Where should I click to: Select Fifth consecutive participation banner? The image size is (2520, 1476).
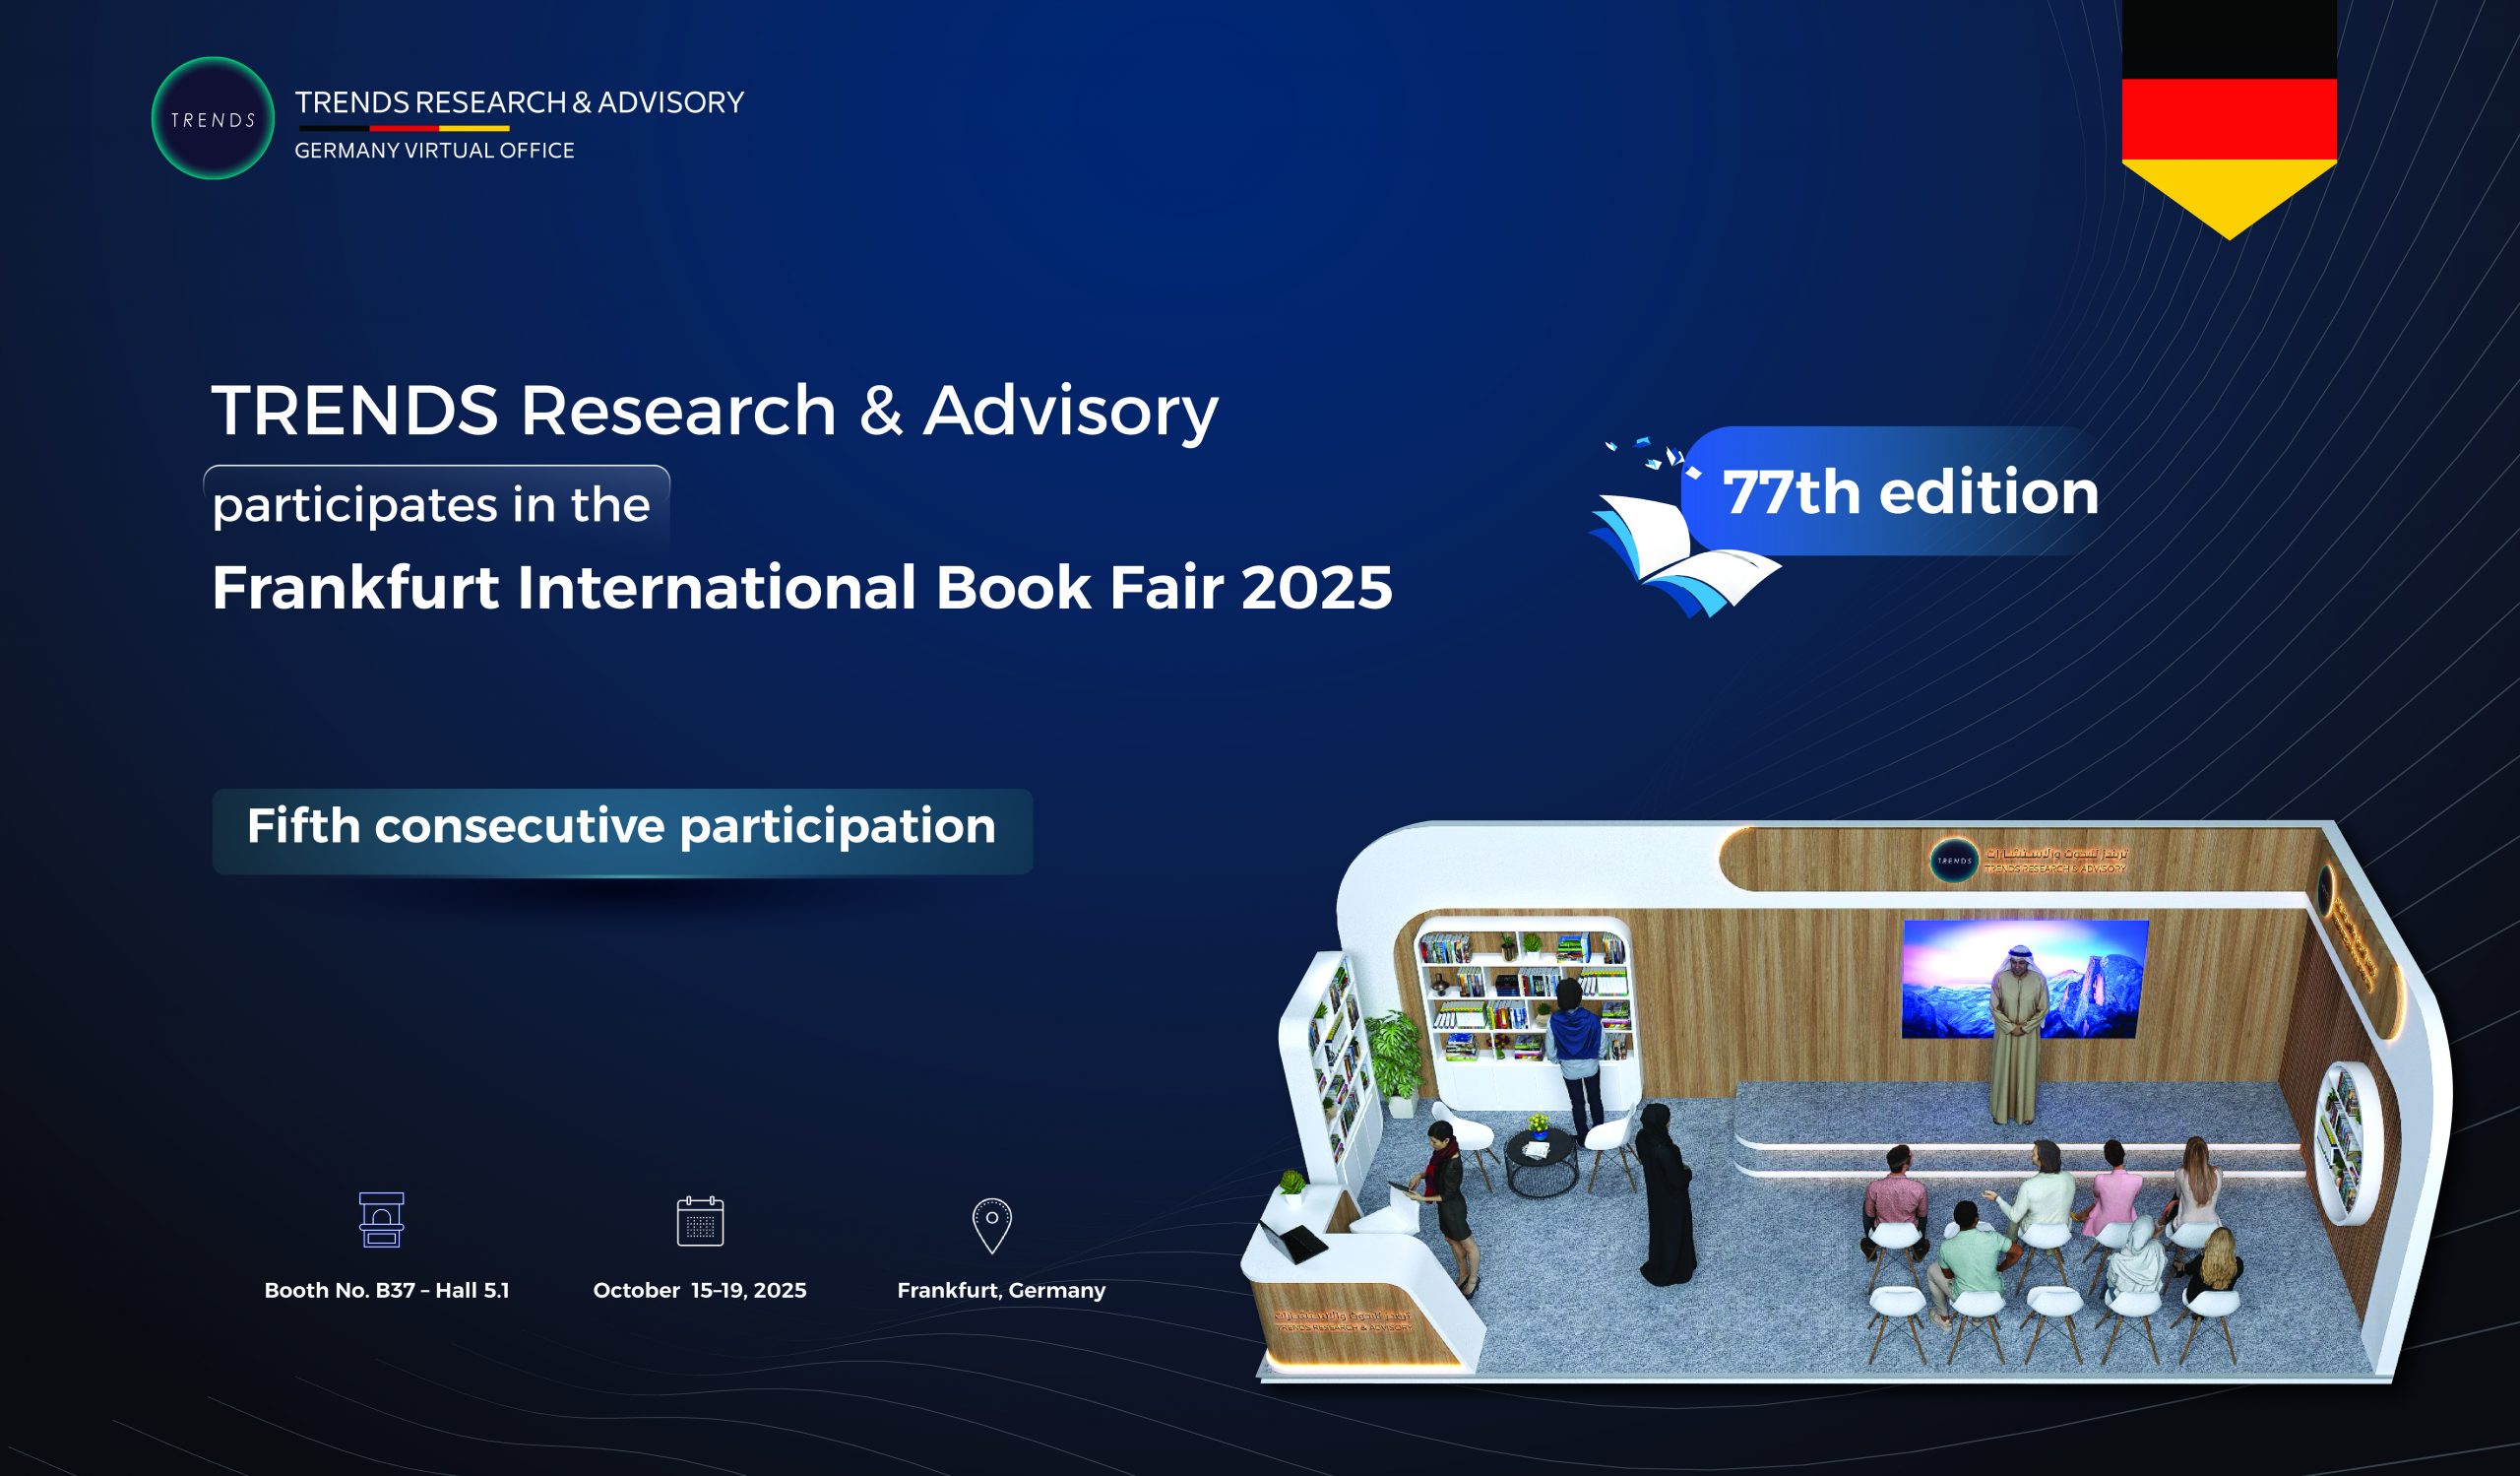622,830
